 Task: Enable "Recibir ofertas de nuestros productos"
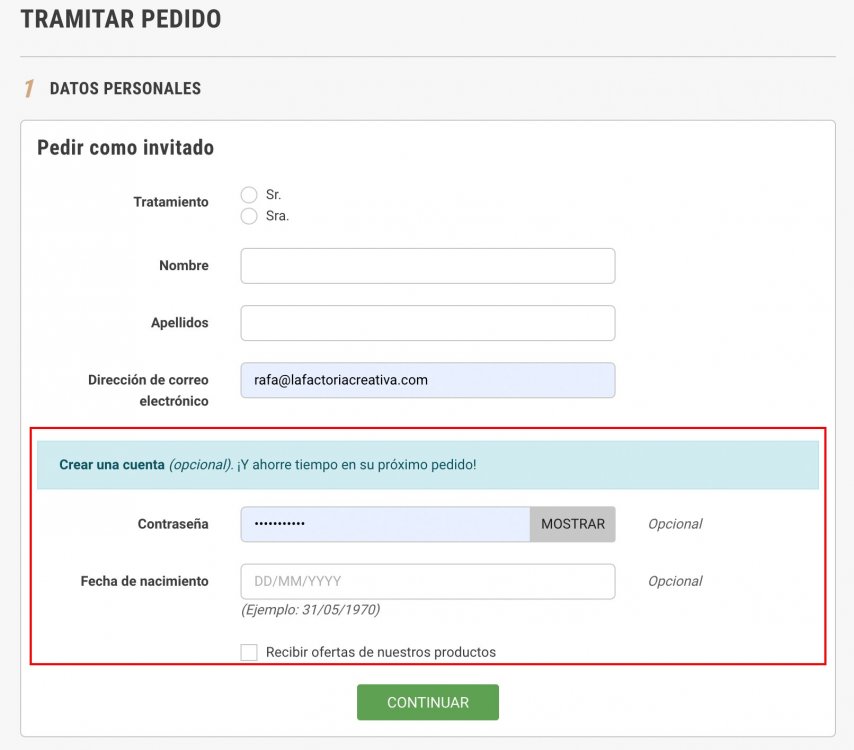tap(249, 651)
